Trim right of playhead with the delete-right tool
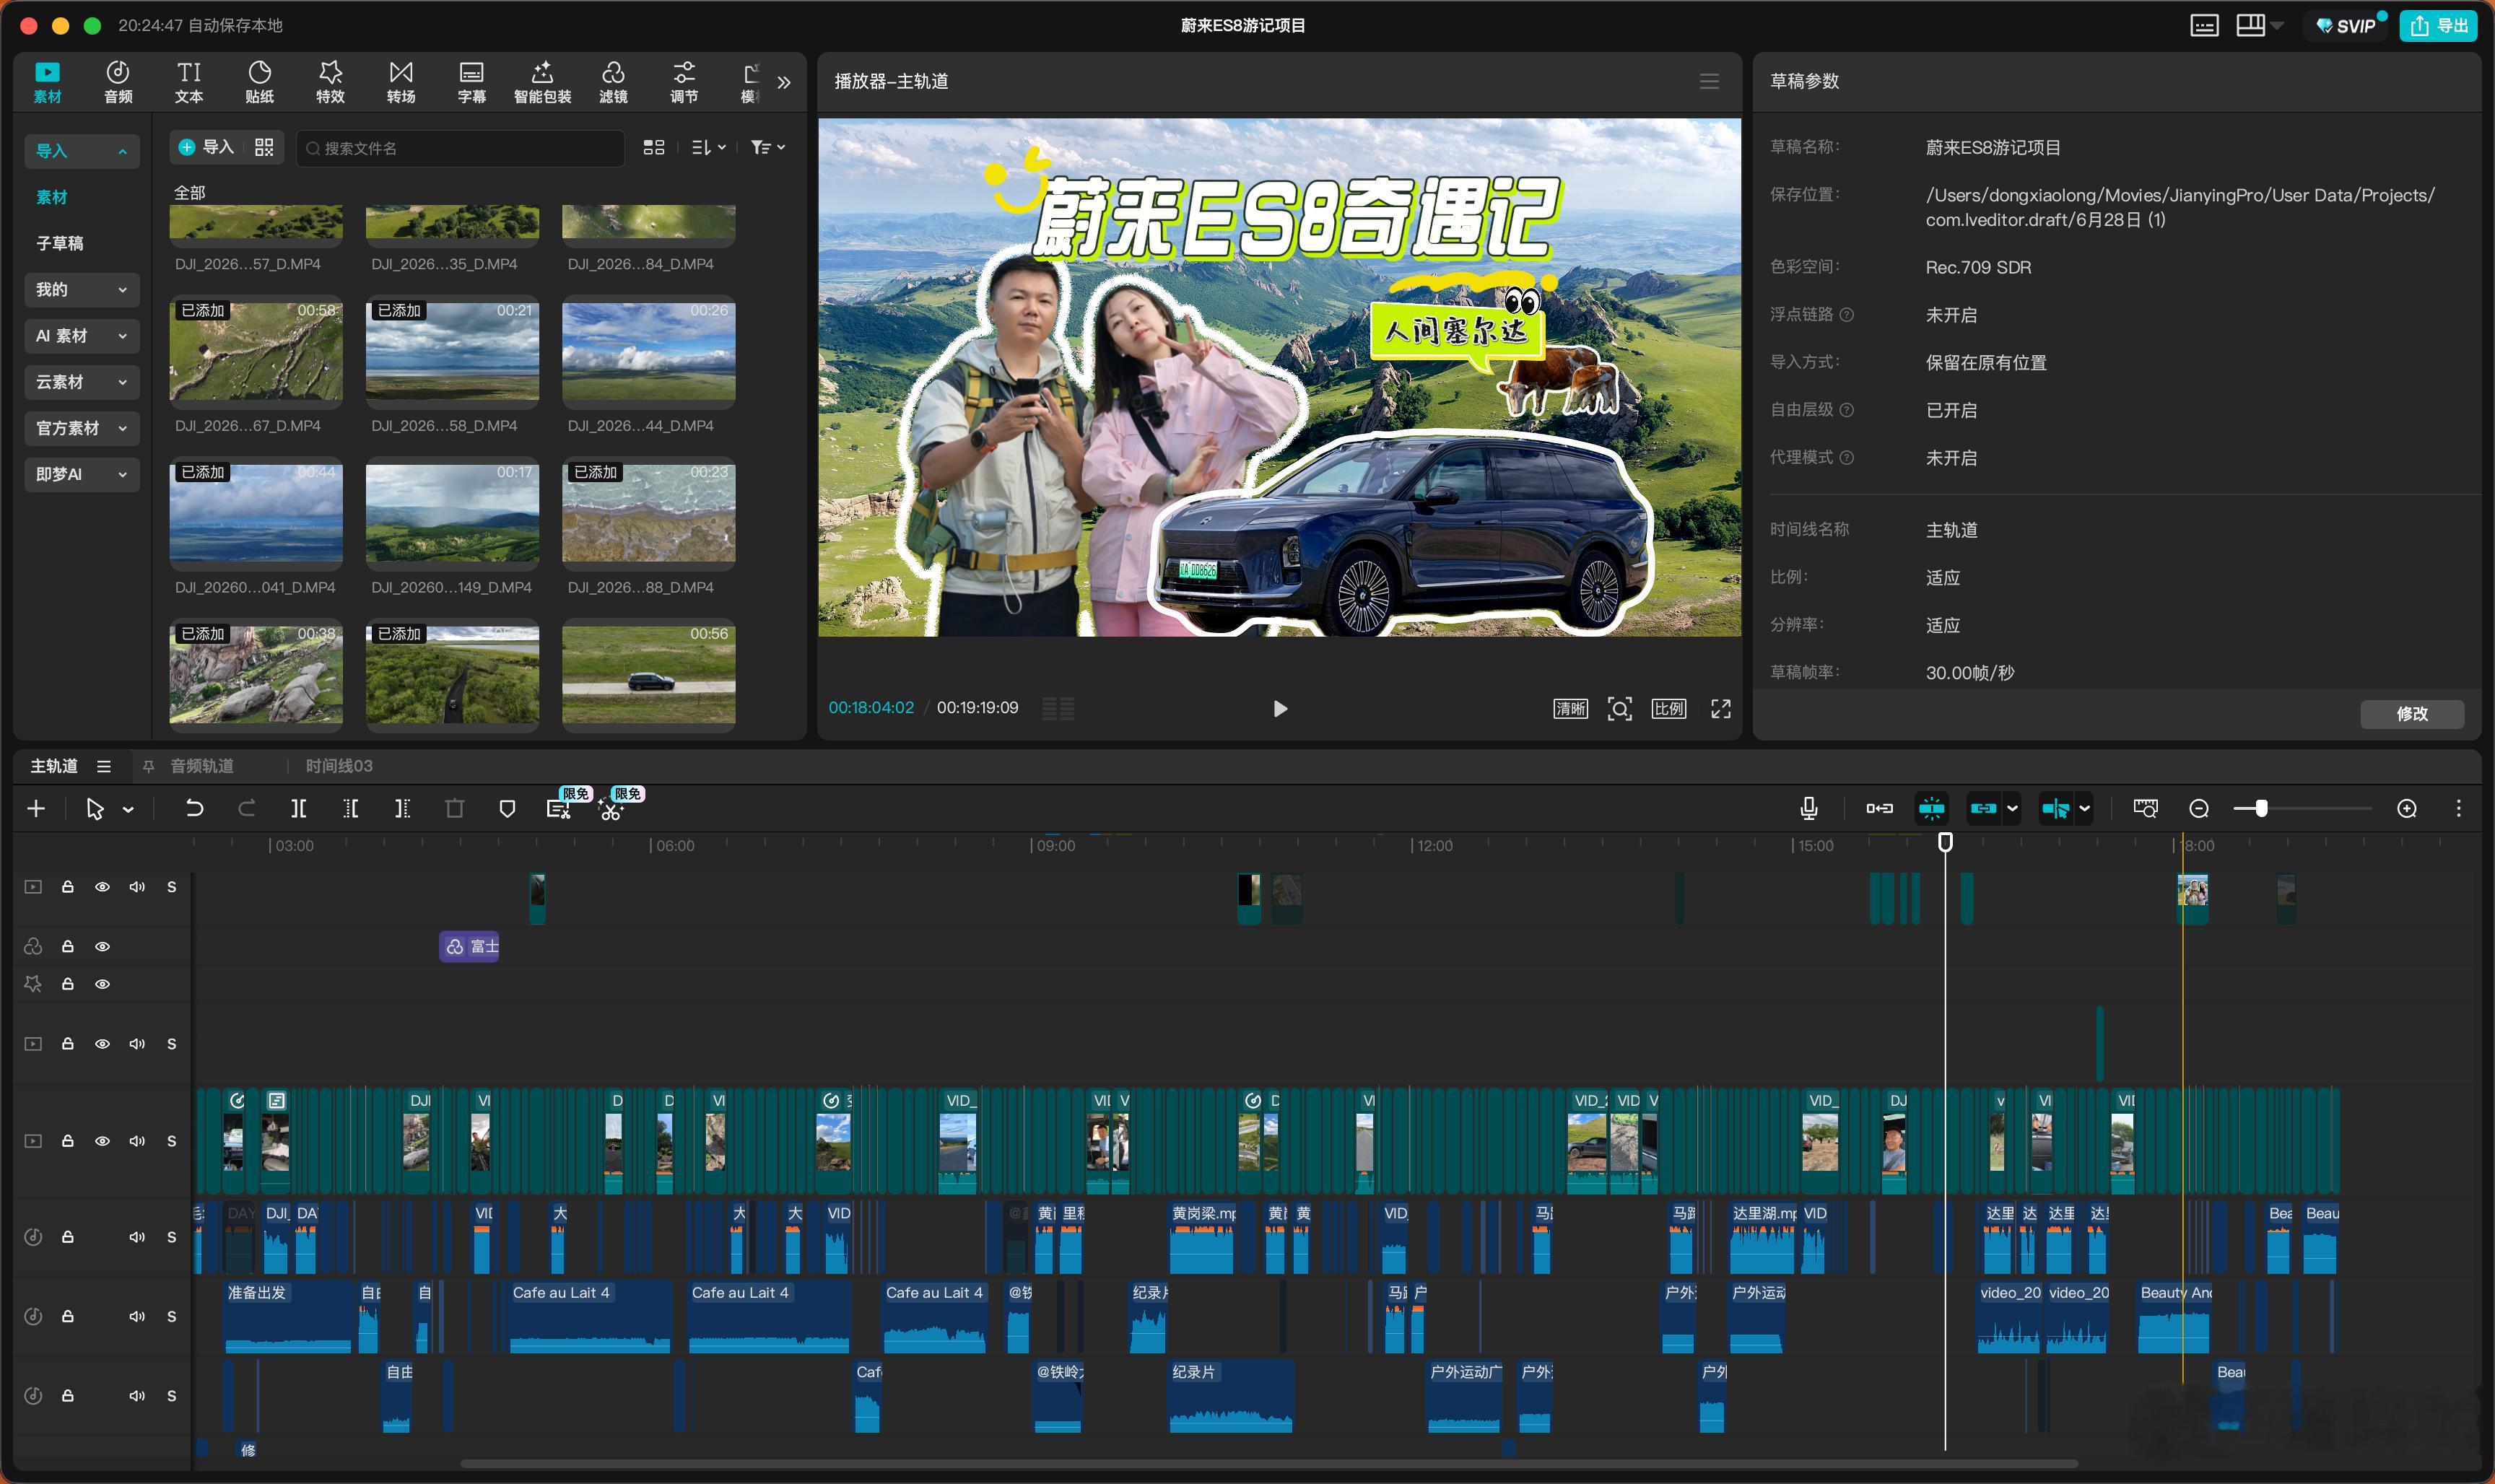This screenshot has width=2495, height=1484. click(402, 808)
